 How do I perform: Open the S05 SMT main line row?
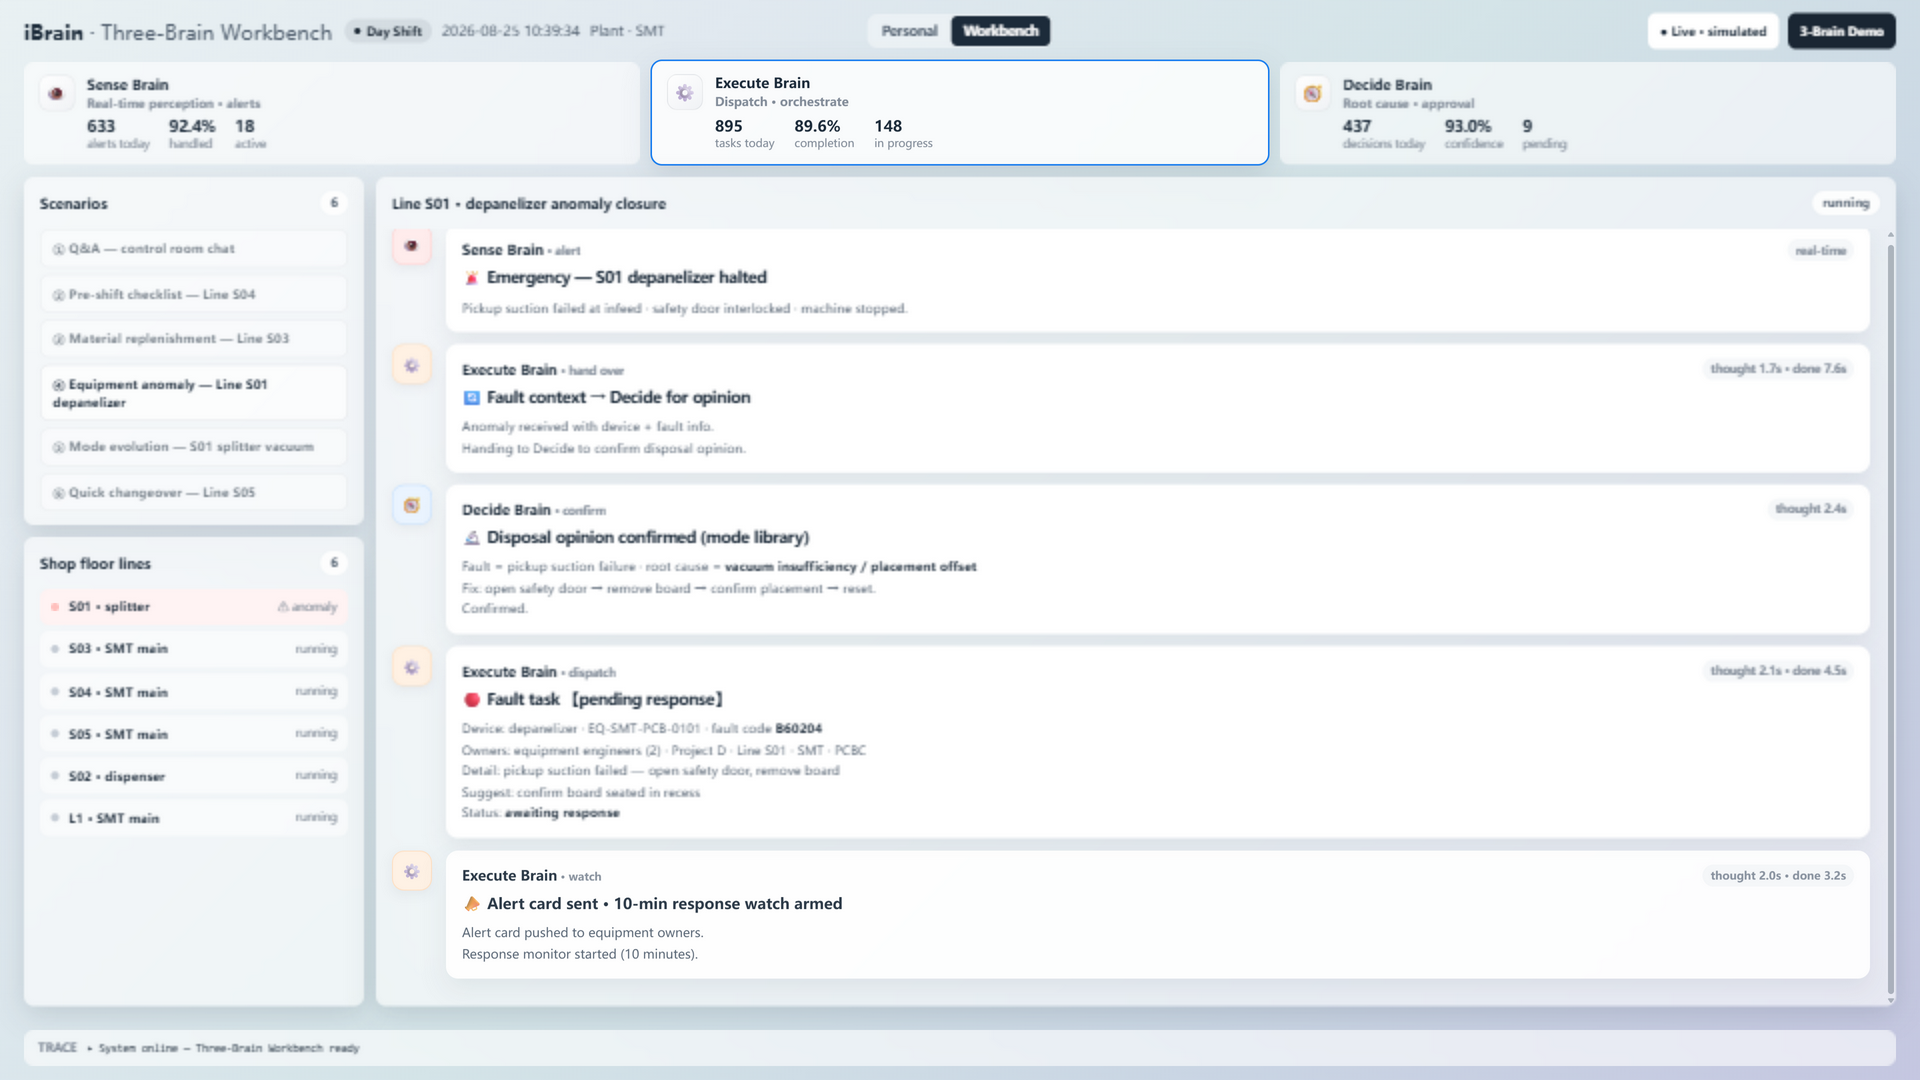pos(194,734)
